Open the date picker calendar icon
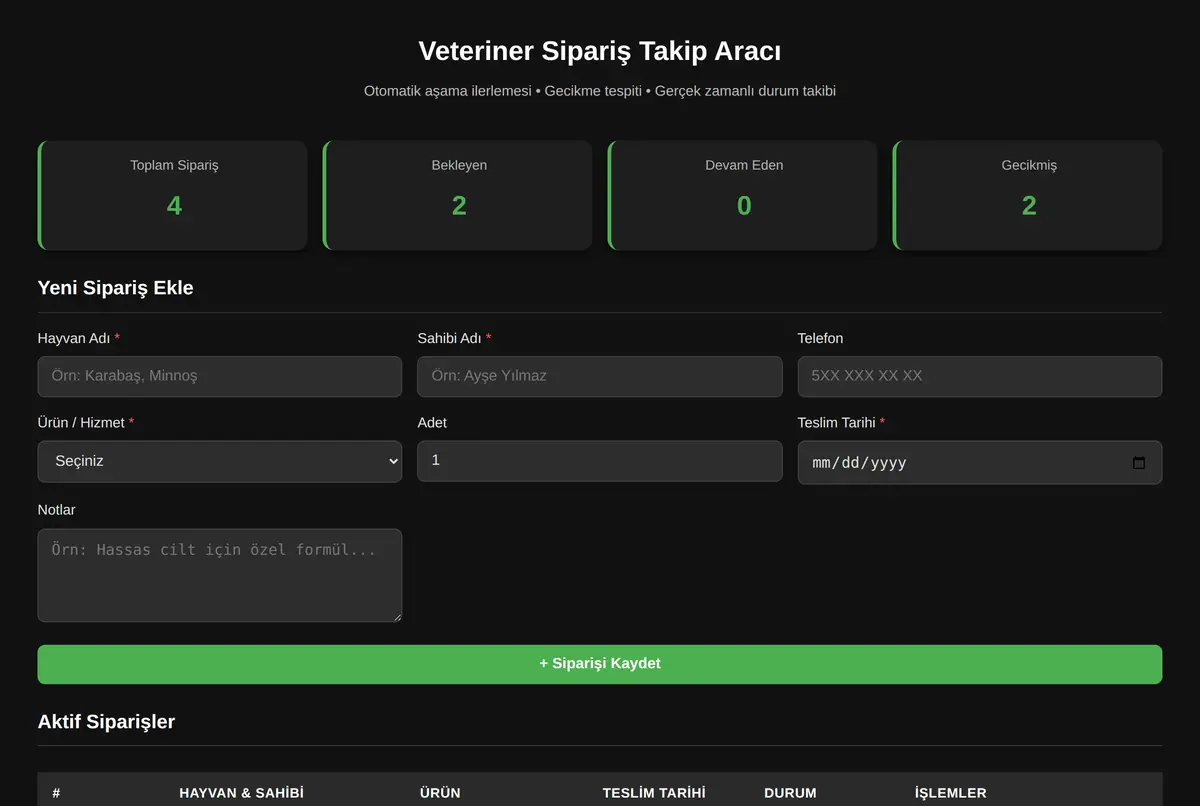The image size is (1200, 806). pos(1139,463)
